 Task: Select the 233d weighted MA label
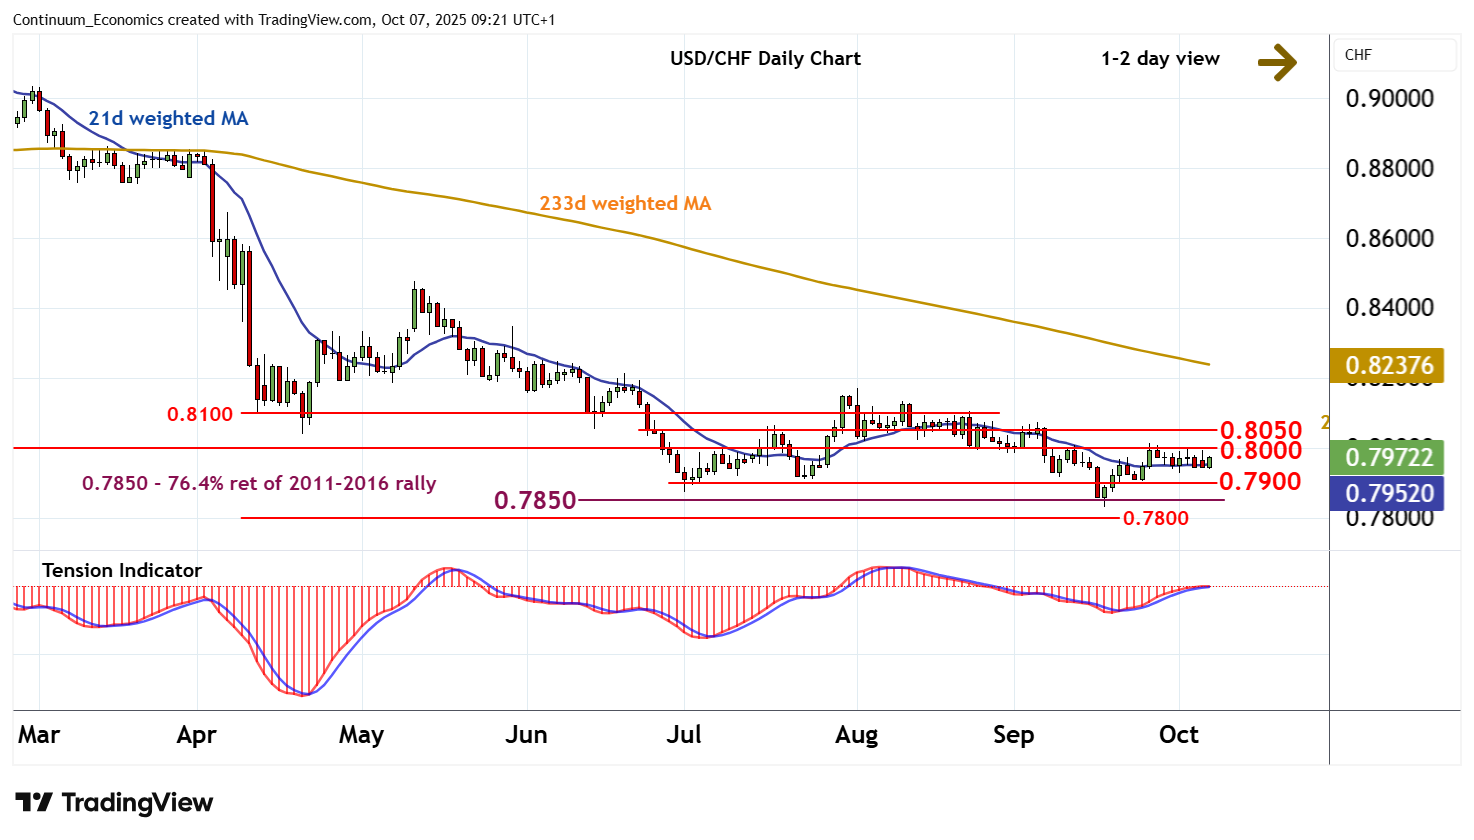coord(625,203)
